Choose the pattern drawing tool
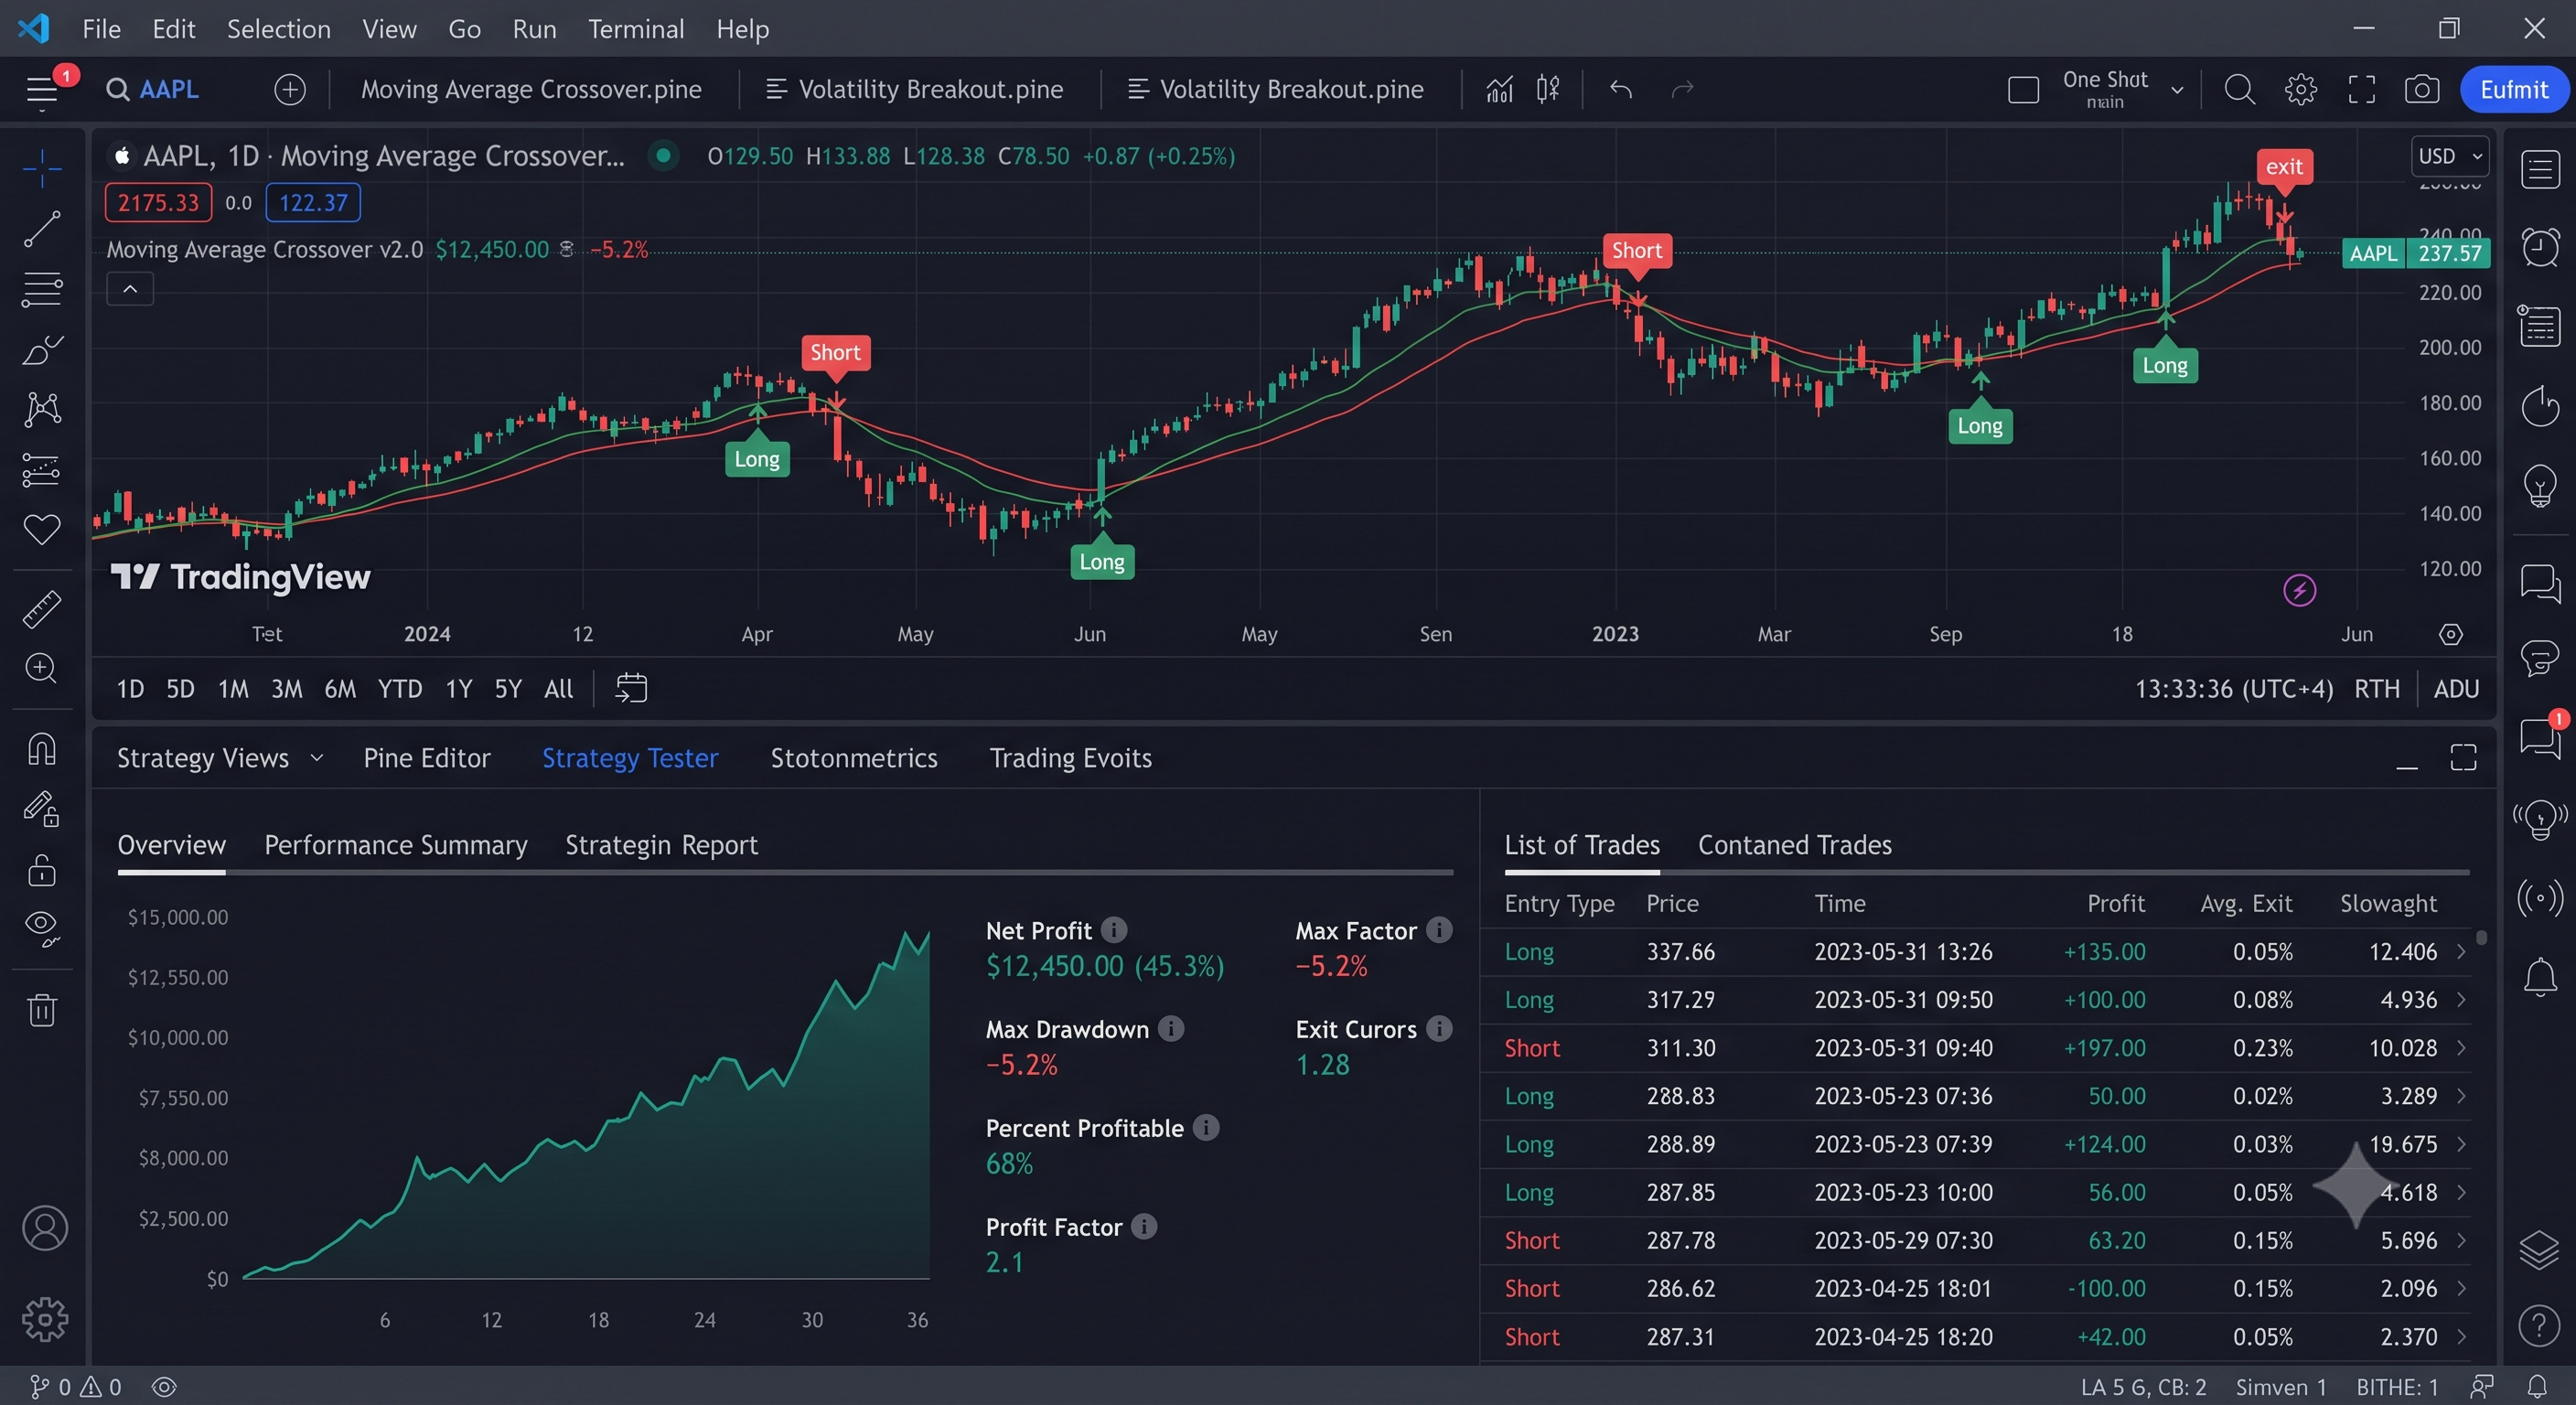2576x1405 pixels. [x=42, y=409]
